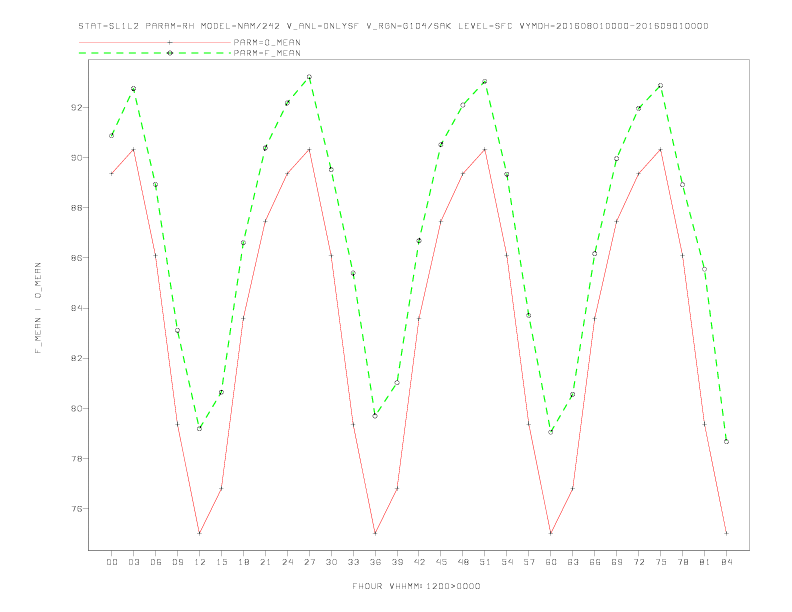The width and height of the screenshot is (792, 612).
Task: Click the green F_MEAN data marker at hour 60
Action: pyautogui.click(x=551, y=432)
